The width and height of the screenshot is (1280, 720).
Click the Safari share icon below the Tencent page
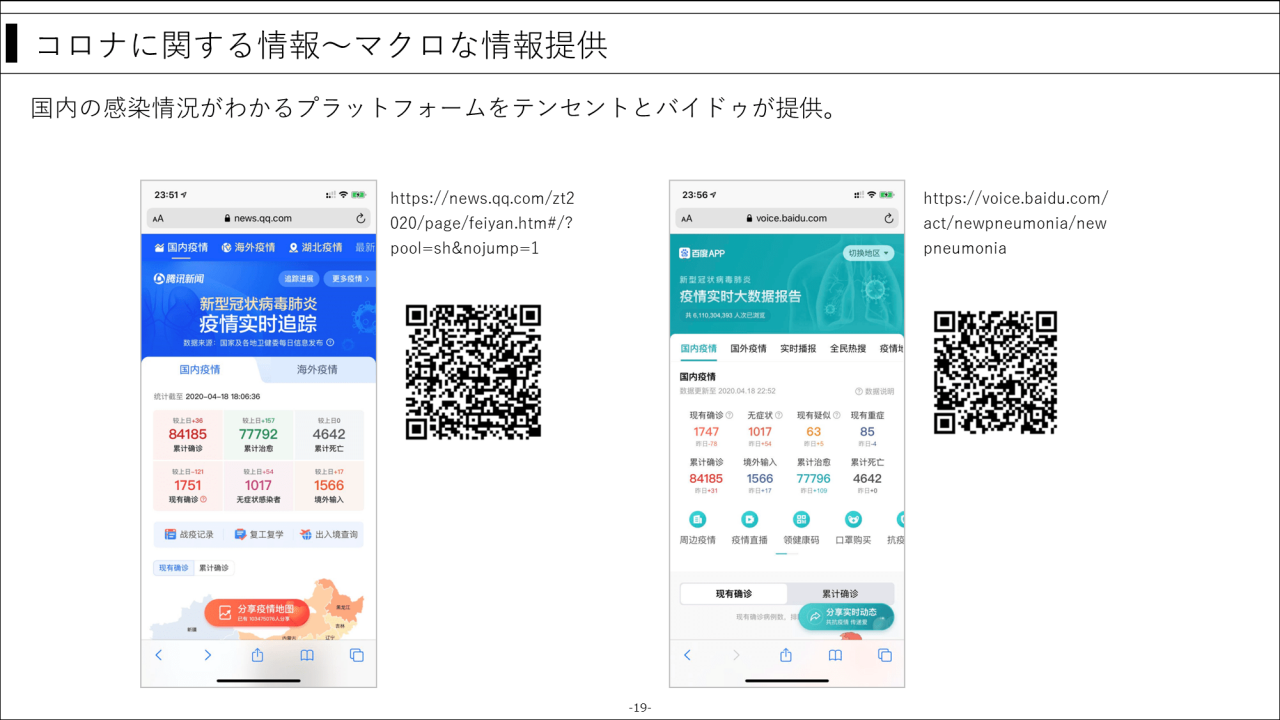(257, 655)
